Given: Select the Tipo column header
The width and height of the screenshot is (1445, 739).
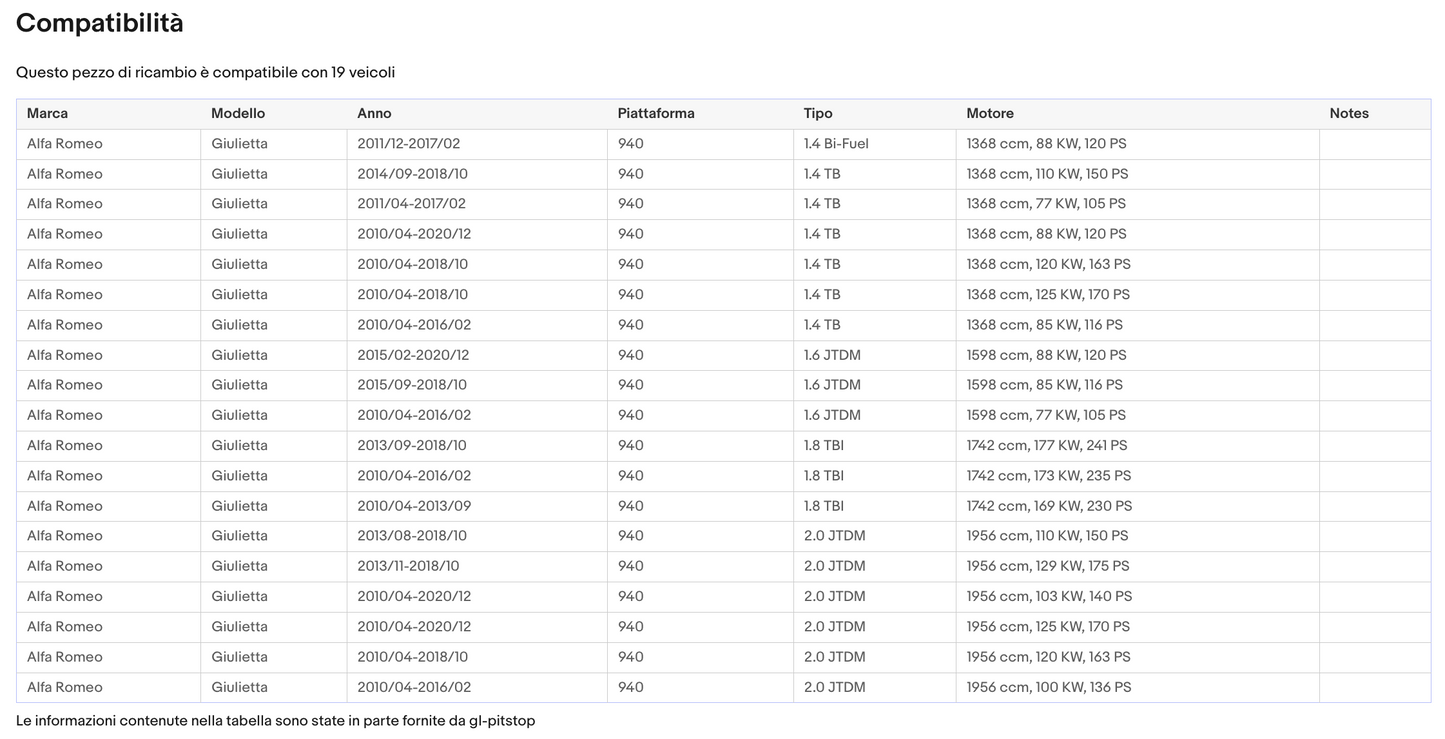Looking at the screenshot, I should pos(818,113).
